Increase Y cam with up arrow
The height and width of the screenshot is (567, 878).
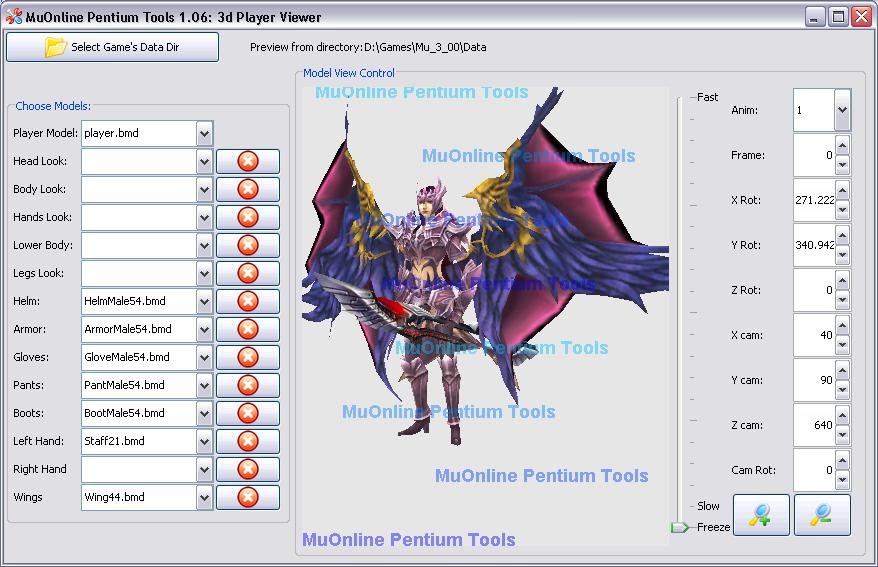click(x=842, y=370)
